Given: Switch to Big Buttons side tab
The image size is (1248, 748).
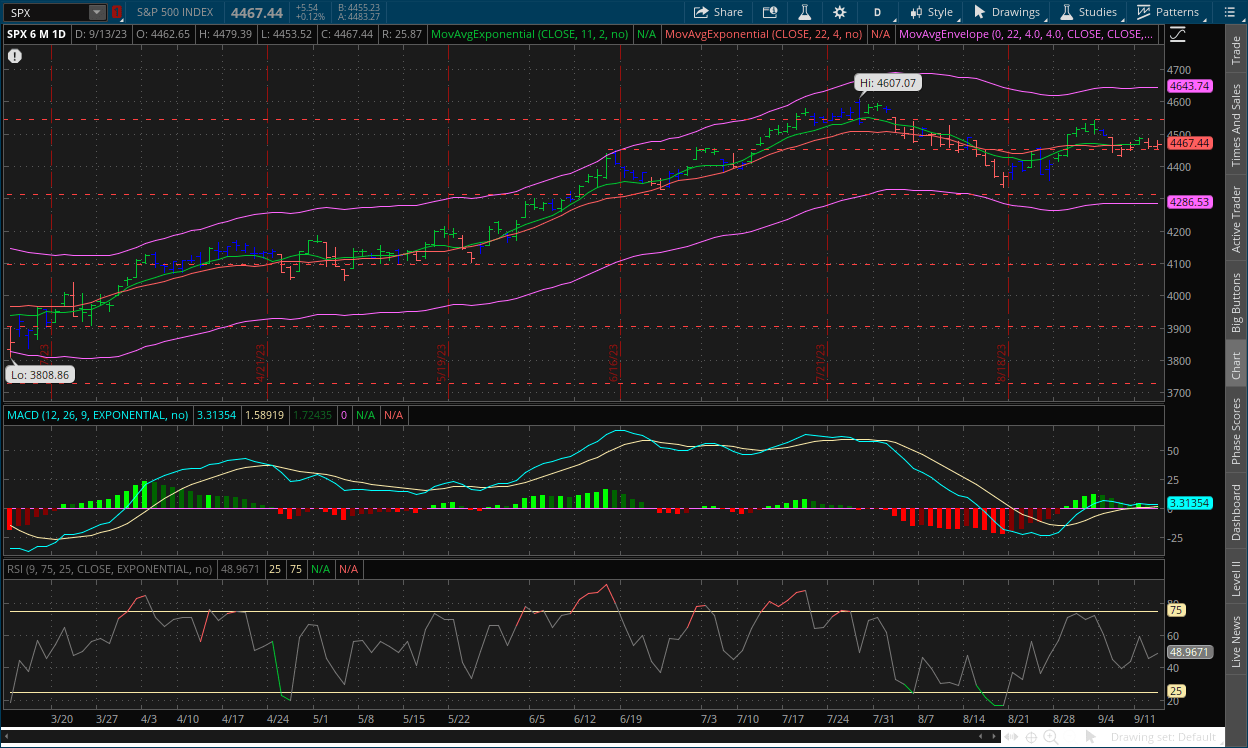Looking at the screenshot, I should (x=1237, y=301).
